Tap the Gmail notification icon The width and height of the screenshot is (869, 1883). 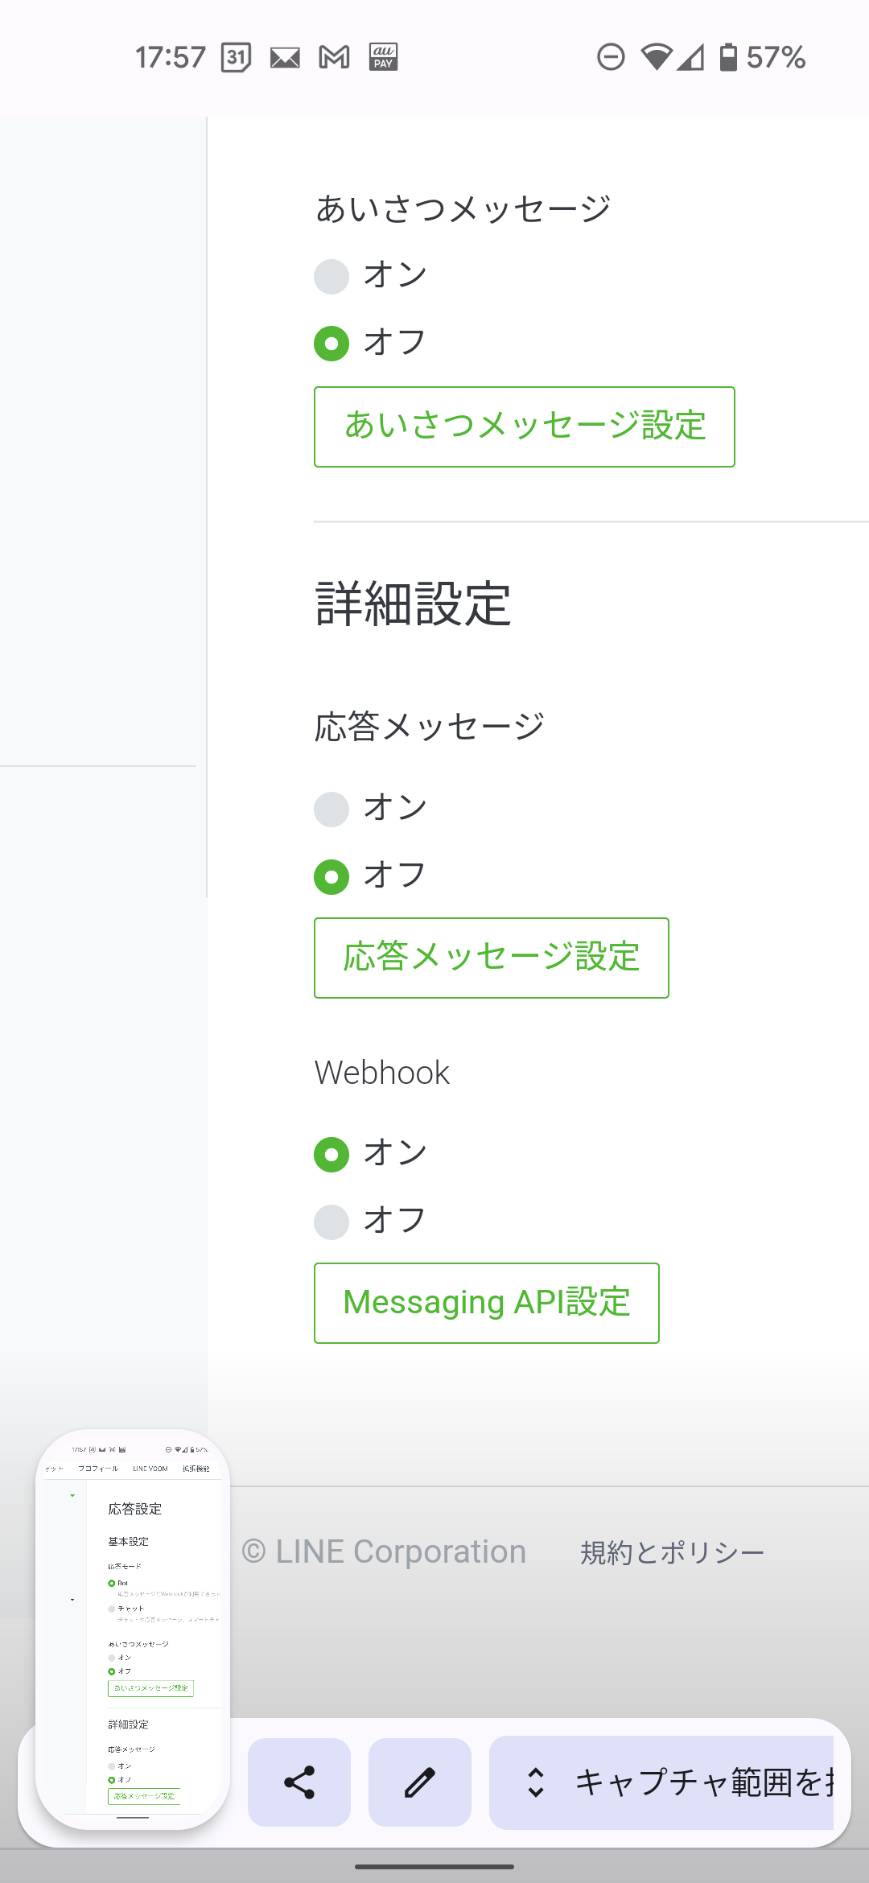point(334,57)
